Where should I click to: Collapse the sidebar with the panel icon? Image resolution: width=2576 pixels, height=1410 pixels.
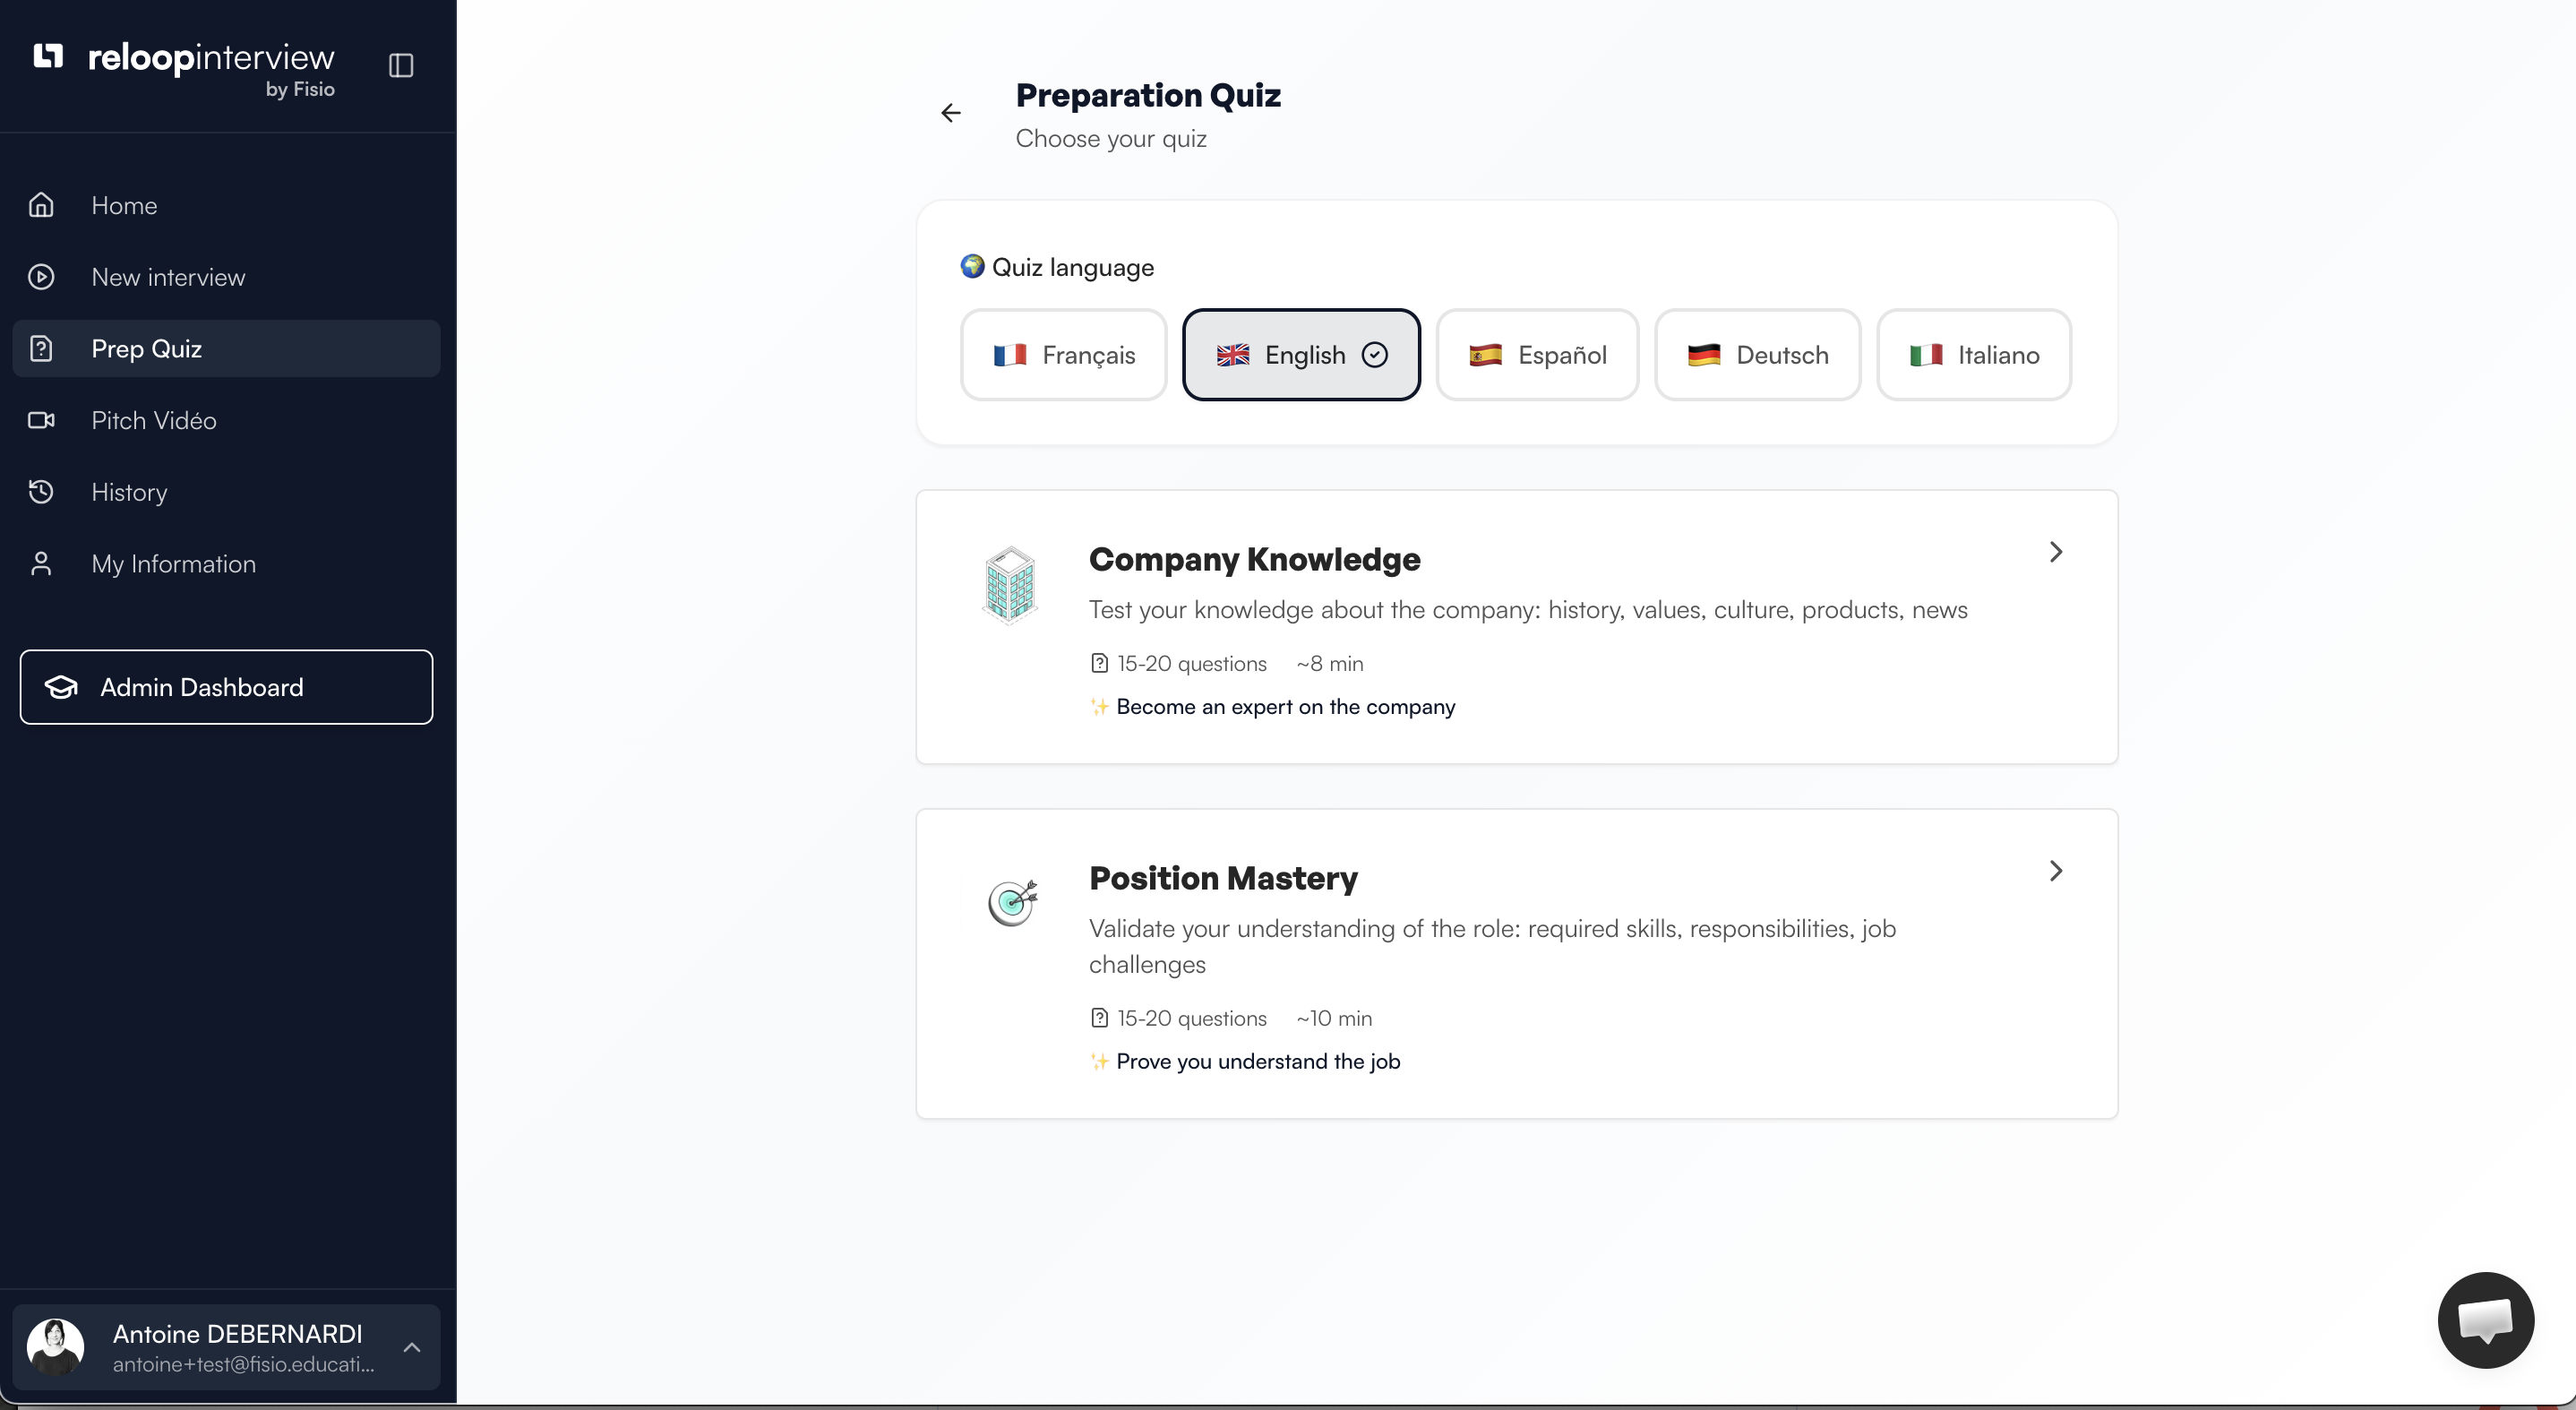coord(401,65)
